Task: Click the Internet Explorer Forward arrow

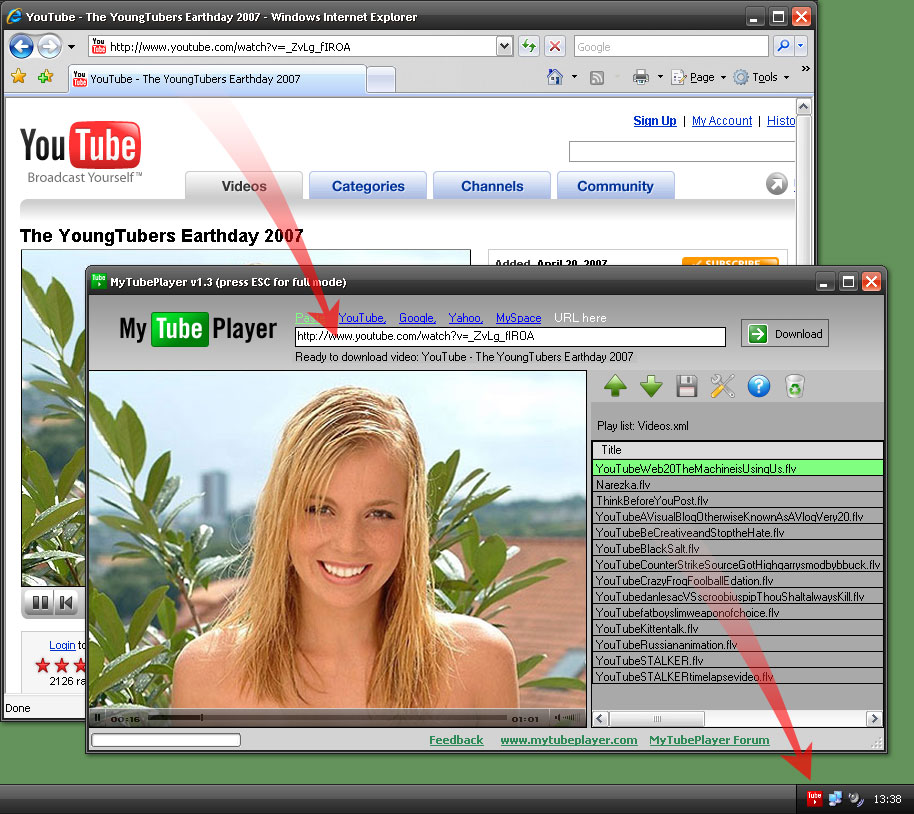Action: click(49, 46)
